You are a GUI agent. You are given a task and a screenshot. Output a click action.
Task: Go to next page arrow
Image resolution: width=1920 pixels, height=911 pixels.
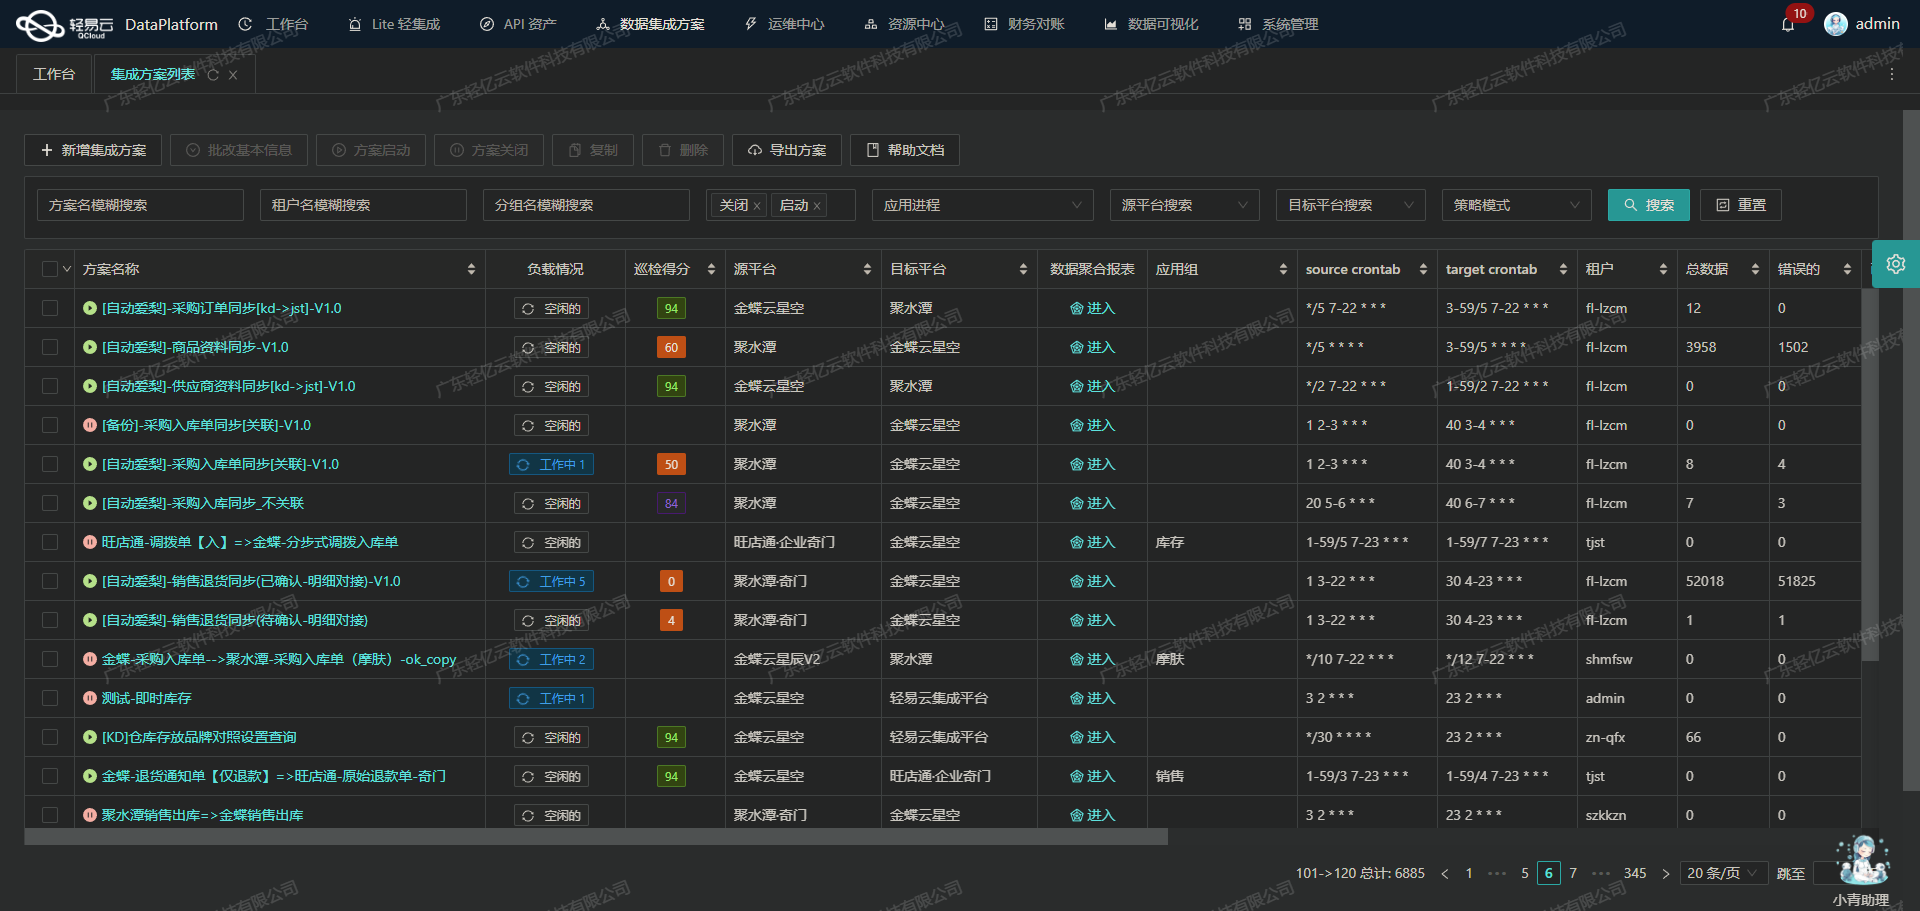pos(1665,874)
